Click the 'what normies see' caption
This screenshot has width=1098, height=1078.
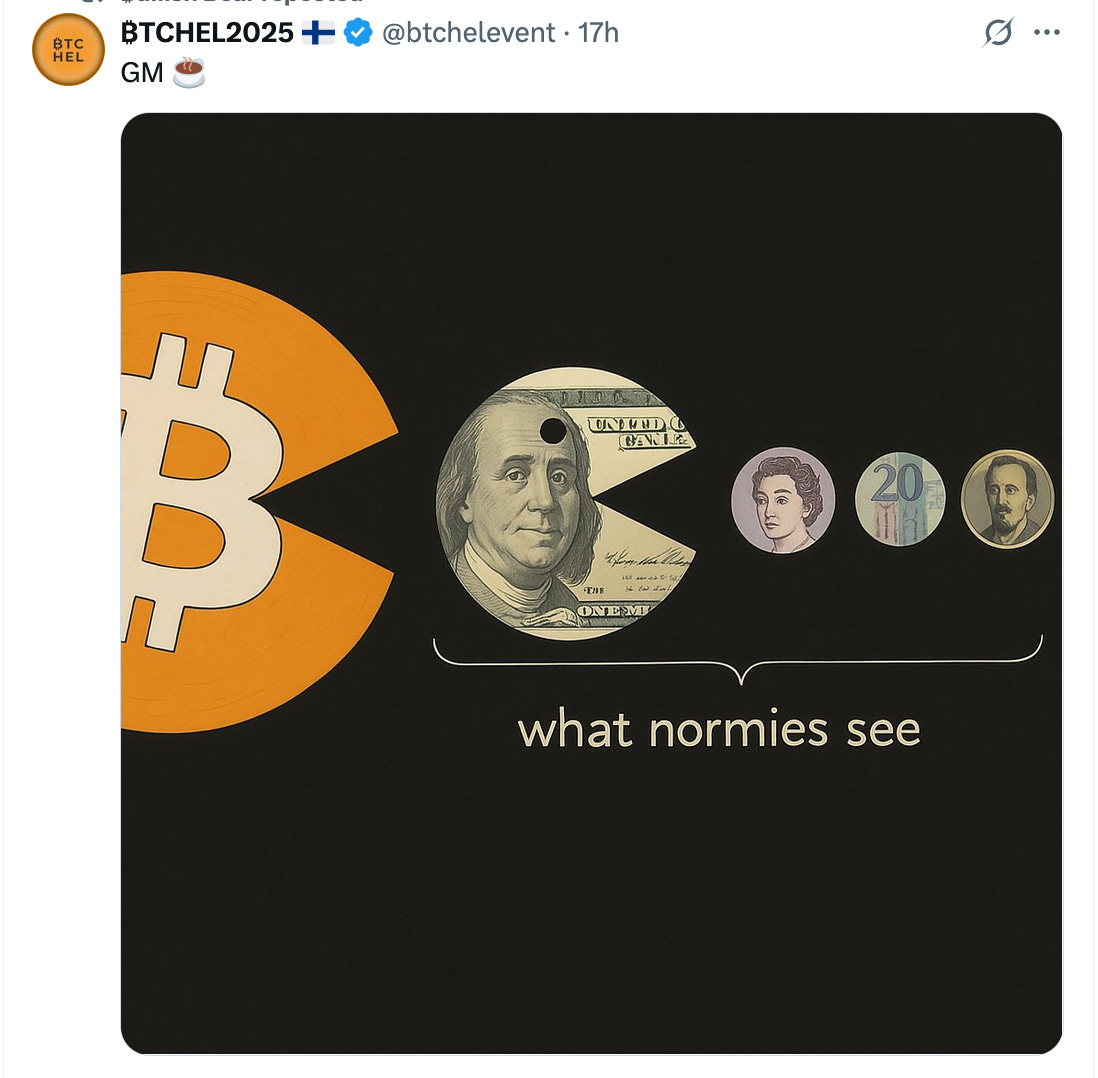(718, 728)
